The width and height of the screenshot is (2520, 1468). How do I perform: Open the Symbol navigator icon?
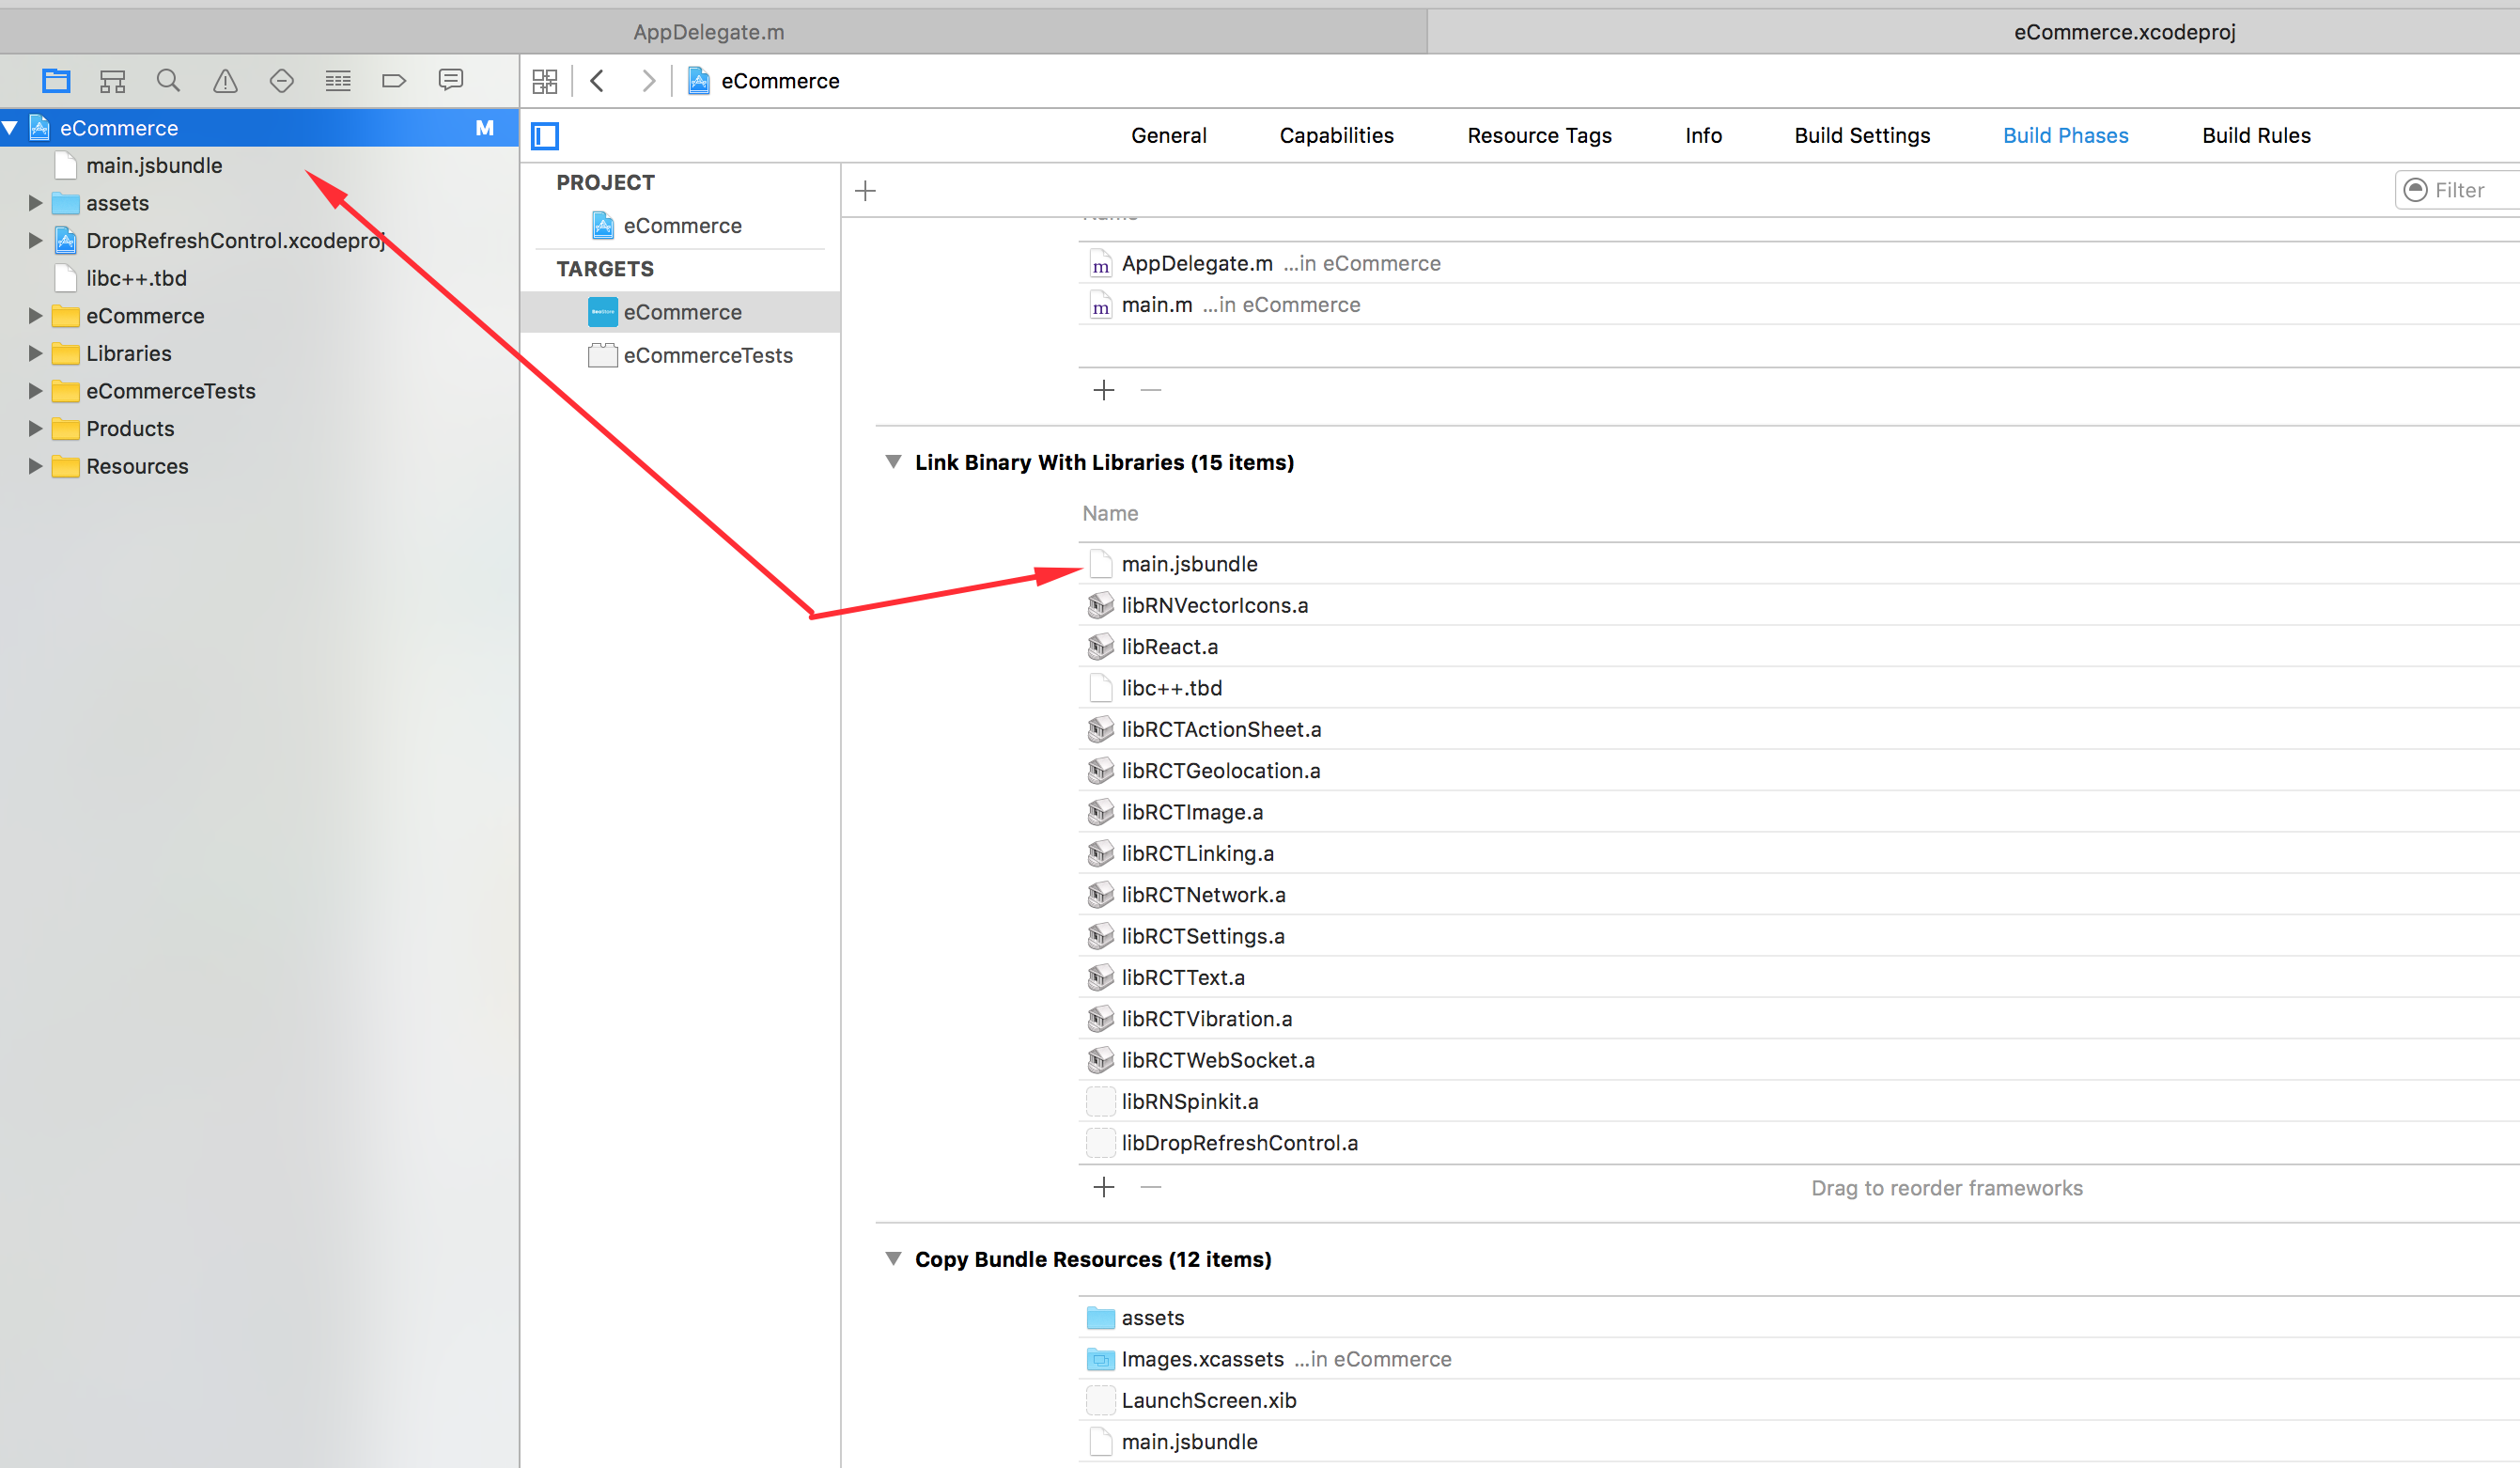pyautogui.click(x=112, y=81)
